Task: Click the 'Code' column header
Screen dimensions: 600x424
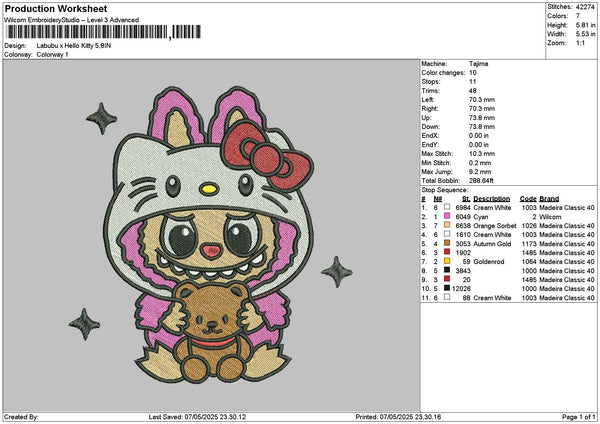Action: (528, 199)
